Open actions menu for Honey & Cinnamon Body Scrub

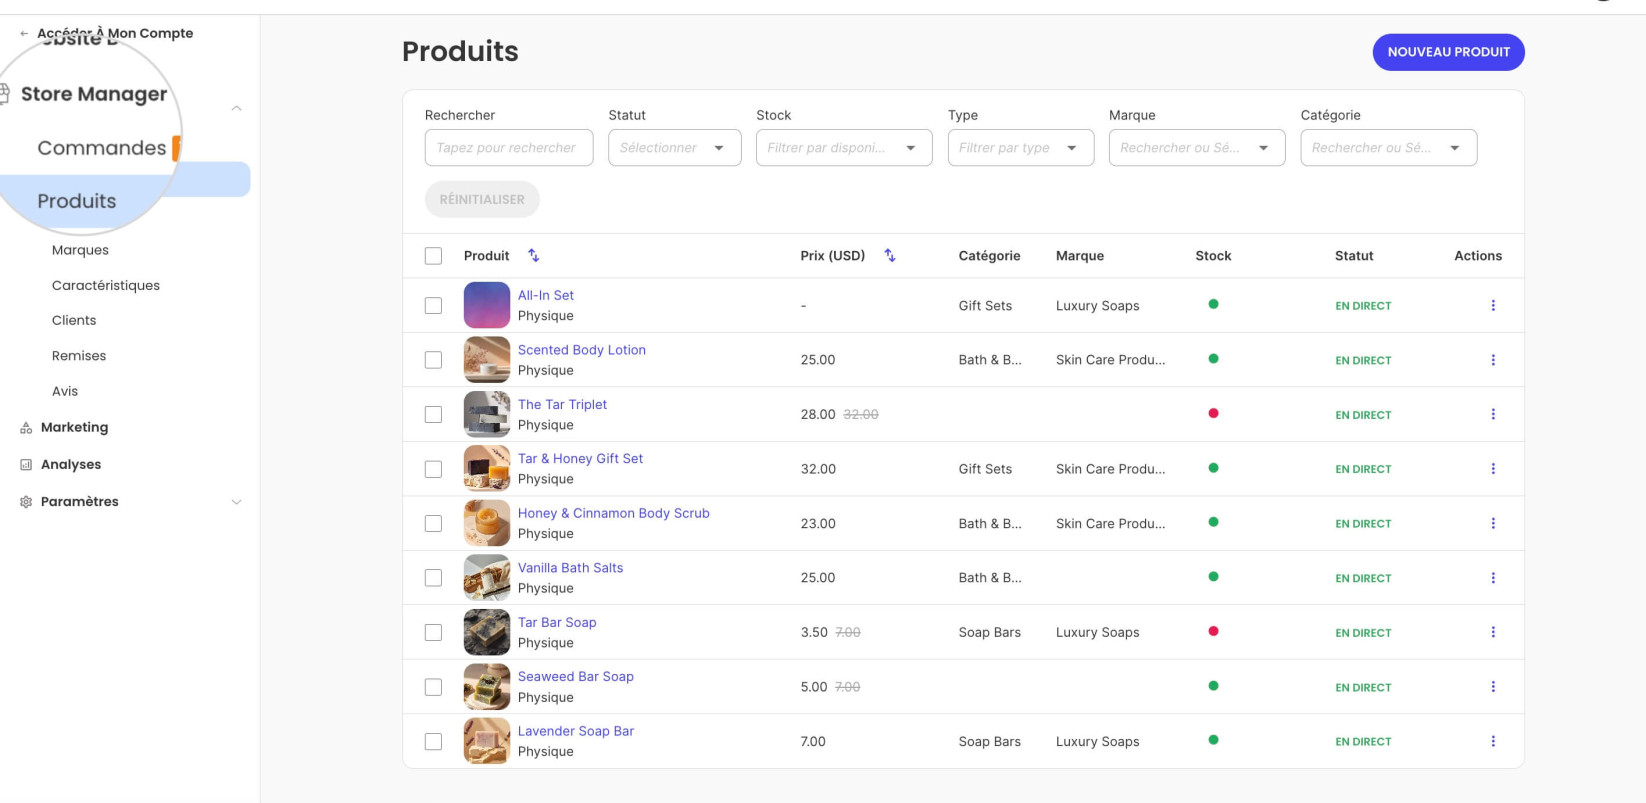pos(1493,523)
